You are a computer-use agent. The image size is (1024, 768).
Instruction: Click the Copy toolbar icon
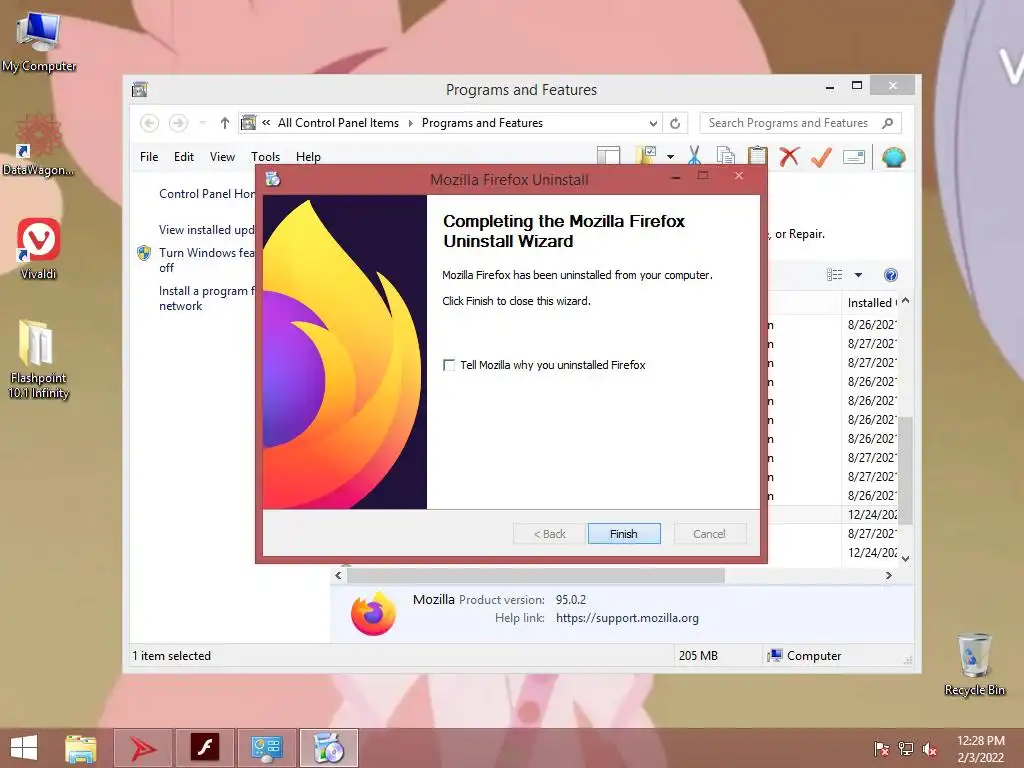tap(726, 156)
